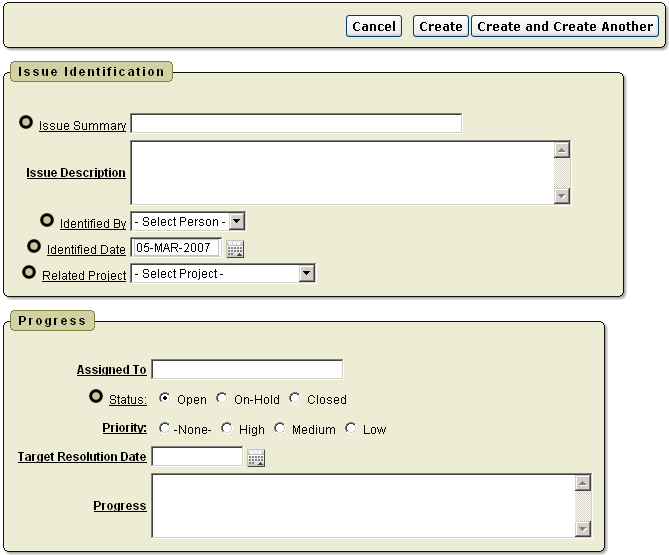Choose High priority radio button
Image resolution: width=669 pixels, height=555 pixels.
[227, 428]
